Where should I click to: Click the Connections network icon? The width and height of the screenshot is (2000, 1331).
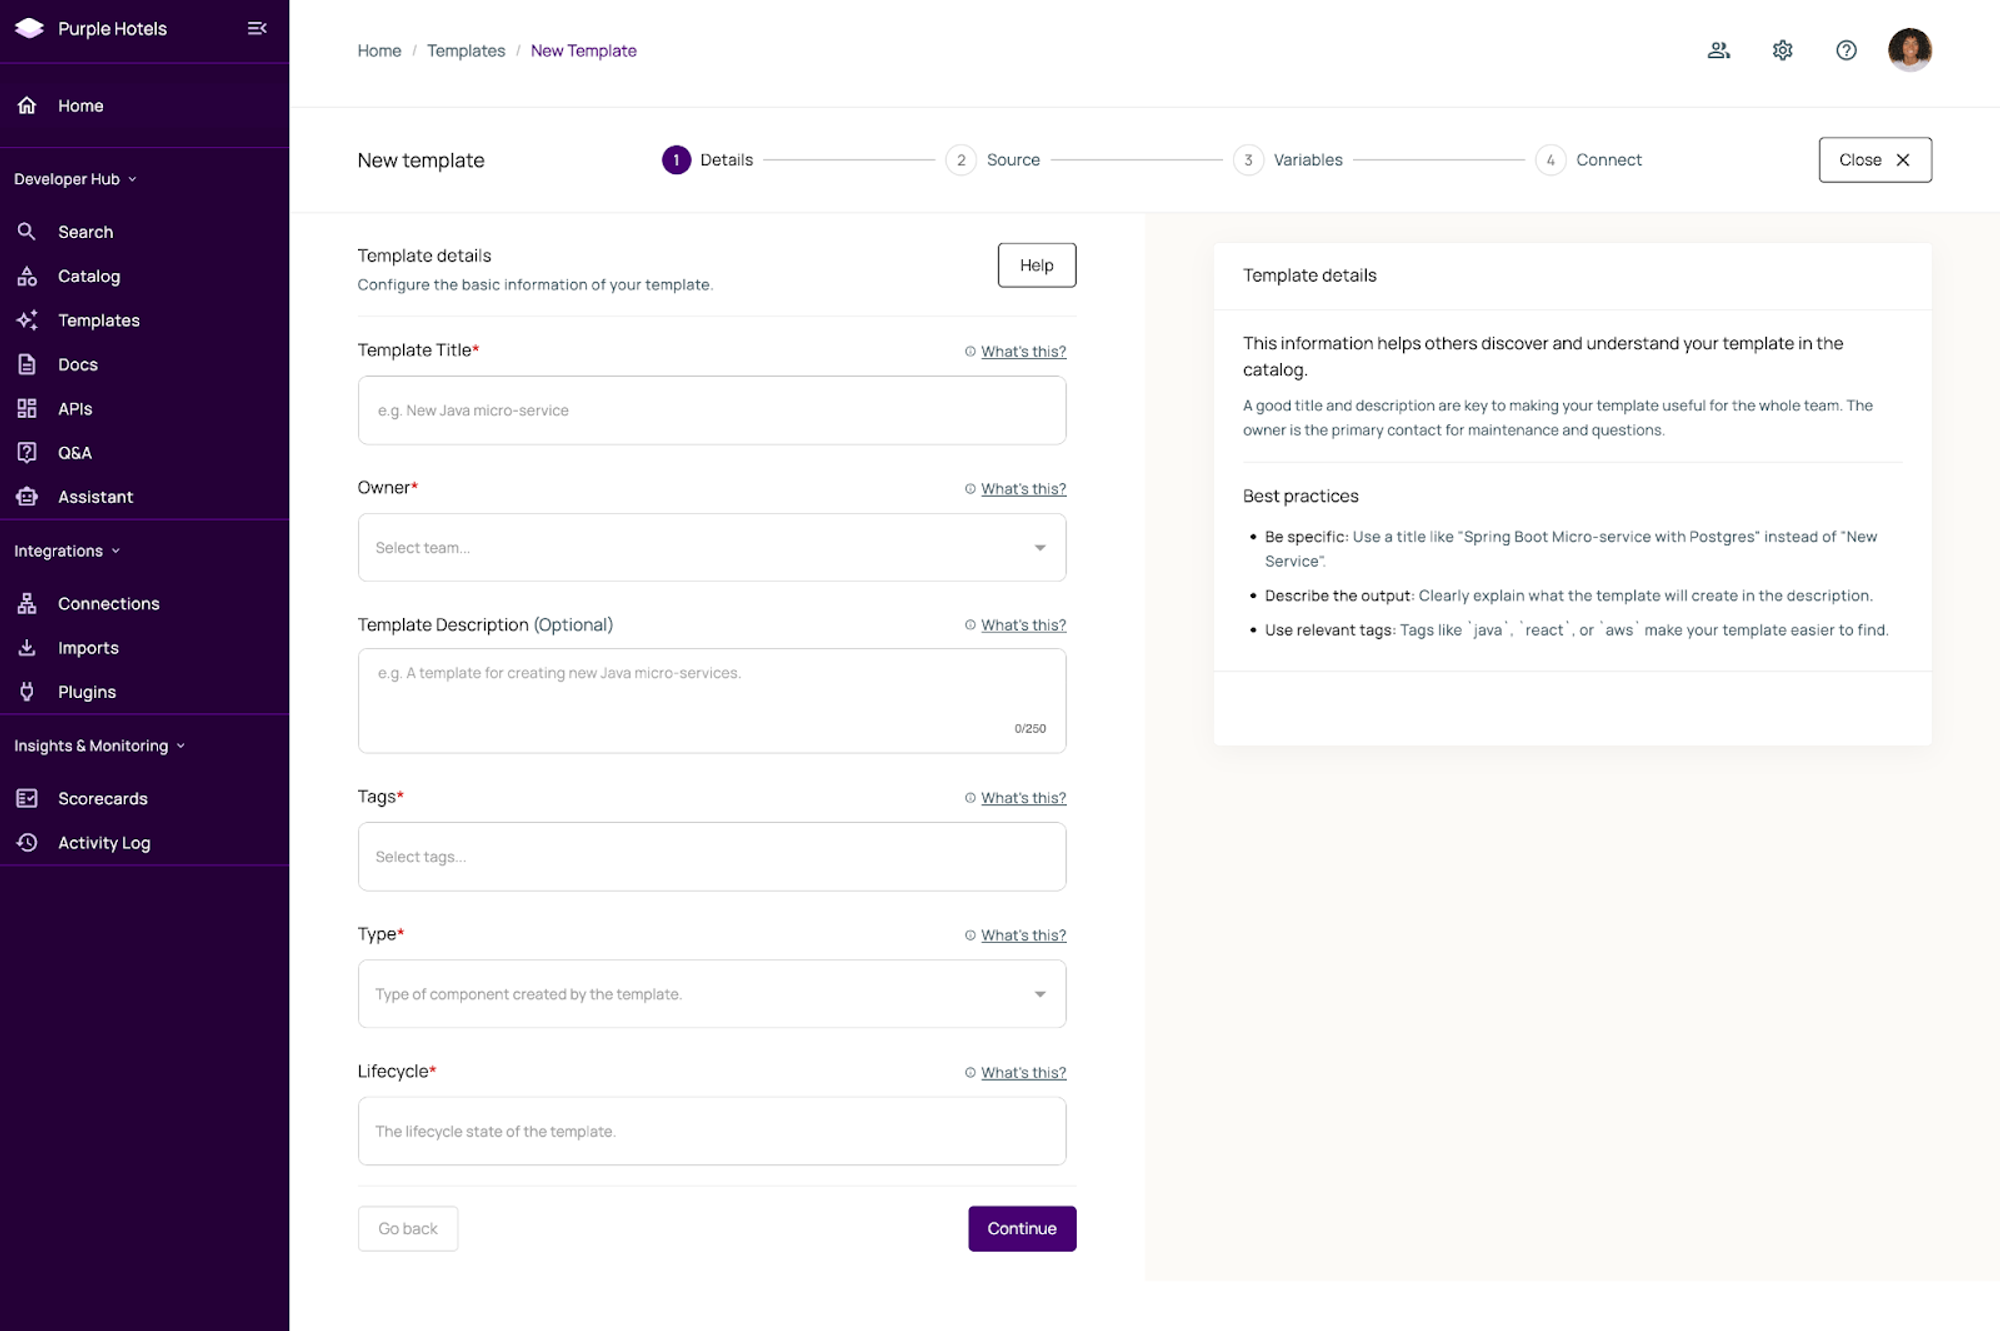point(27,603)
